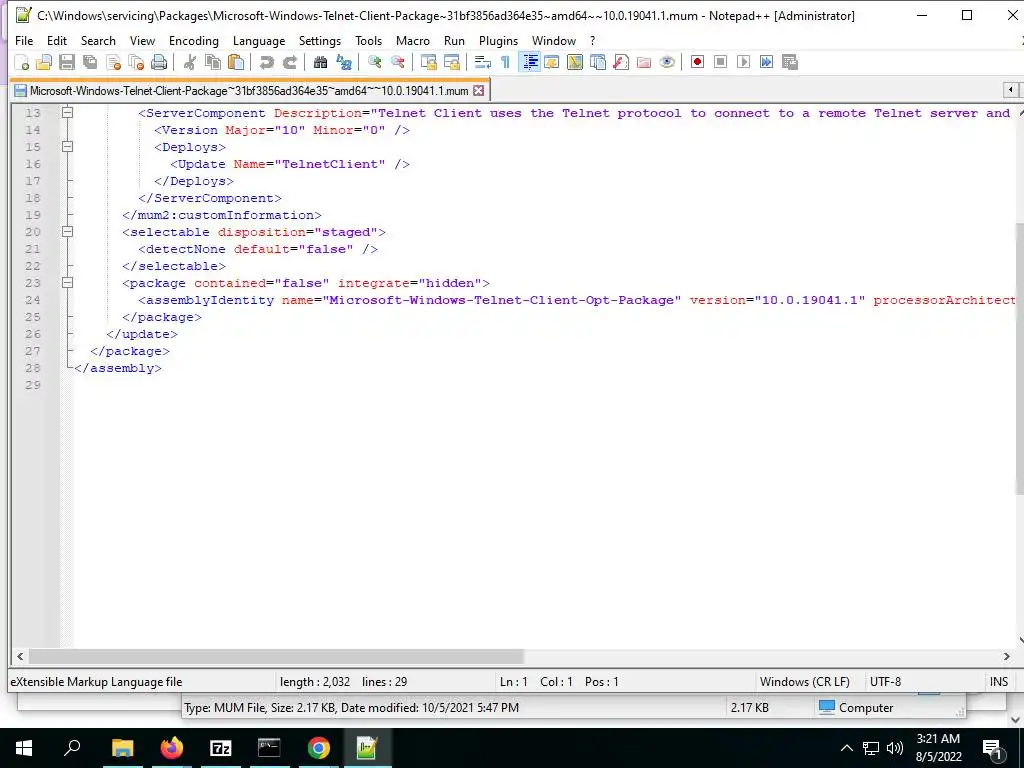This screenshot has width=1024, height=768.
Task: Click the horizontal scrollbar thumb
Action: coord(276,656)
